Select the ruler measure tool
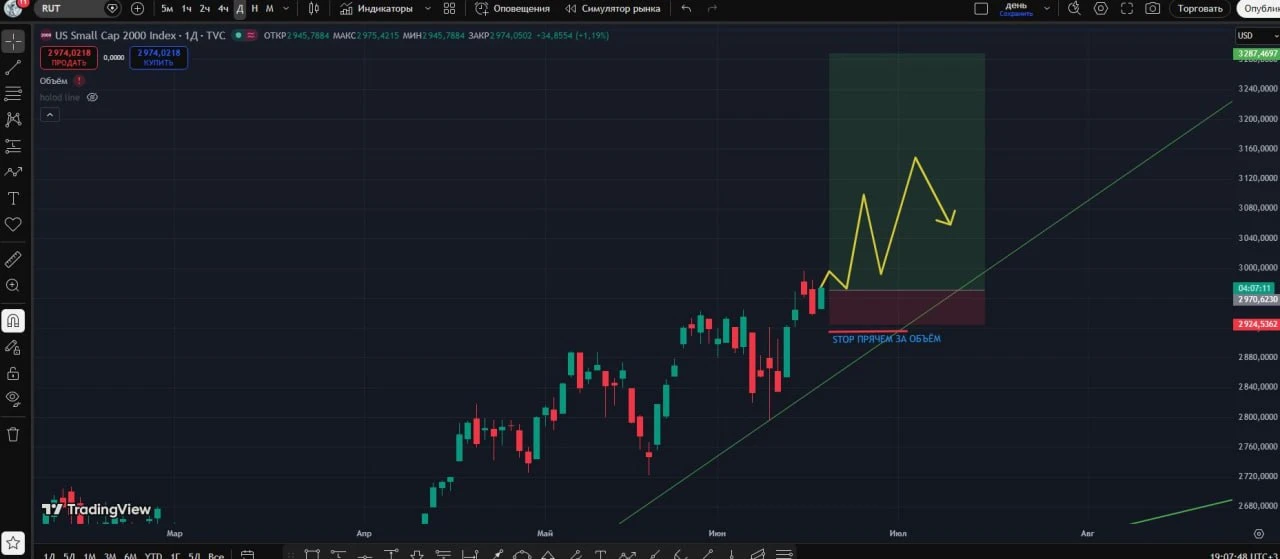Viewport: 1280px width, 559px height. (13, 259)
